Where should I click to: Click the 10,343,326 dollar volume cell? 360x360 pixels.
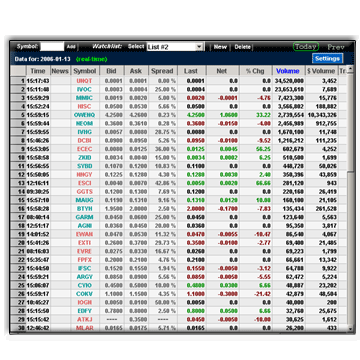(321, 115)
